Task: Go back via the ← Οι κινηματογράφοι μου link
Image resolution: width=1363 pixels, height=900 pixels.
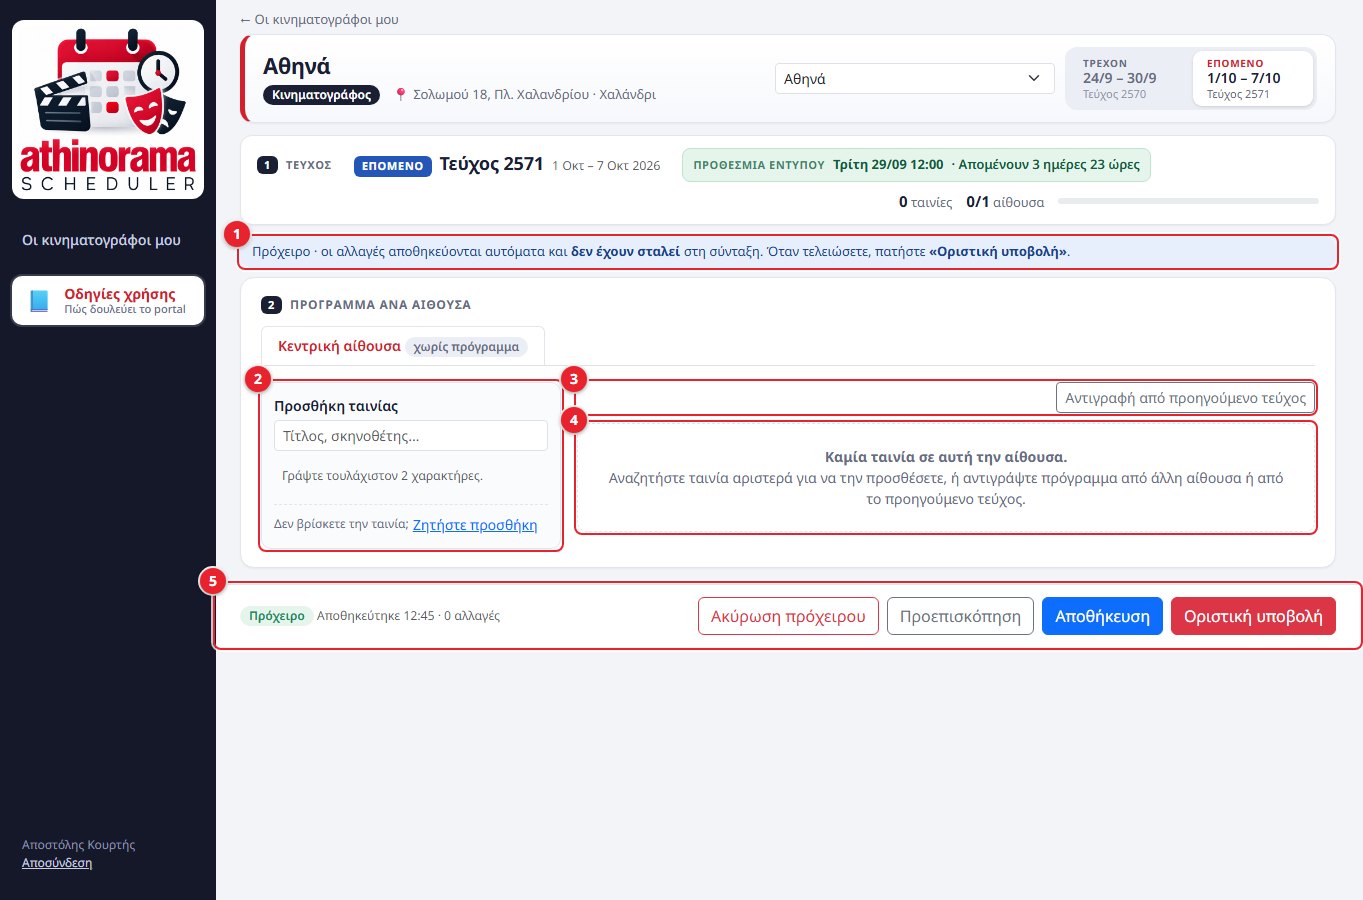Action: [x=319, y=19]
